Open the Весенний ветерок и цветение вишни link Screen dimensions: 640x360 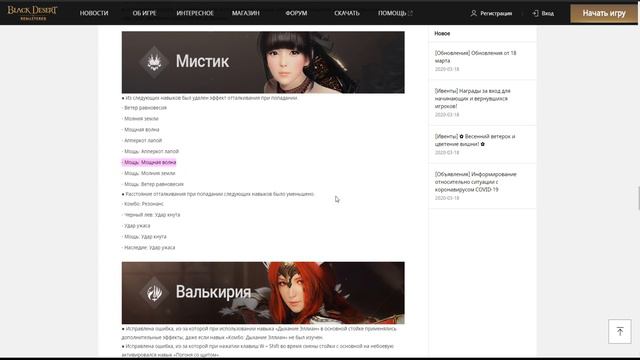click(475, 140)
